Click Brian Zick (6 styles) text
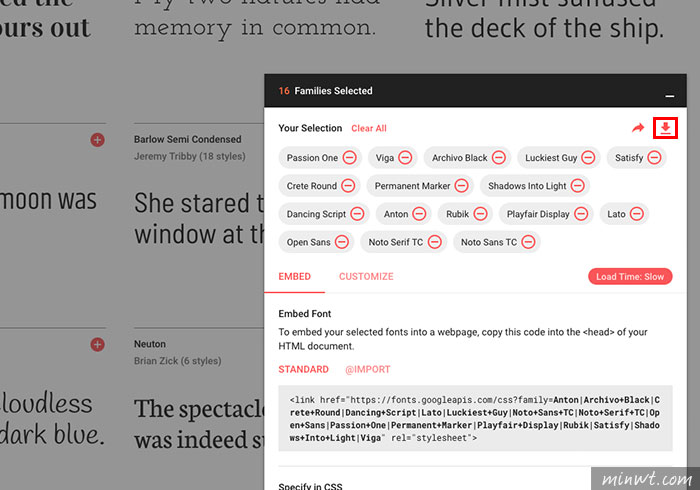The height and width of the screenshot is (490, 700). coord(178,361)
